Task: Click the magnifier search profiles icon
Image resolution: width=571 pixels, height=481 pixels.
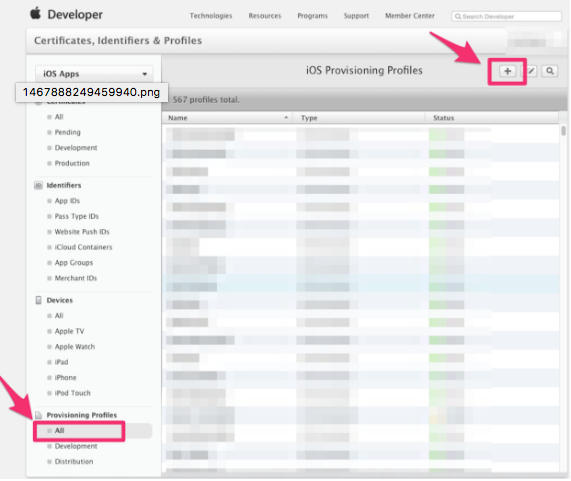Action: [x=550, y=71]
